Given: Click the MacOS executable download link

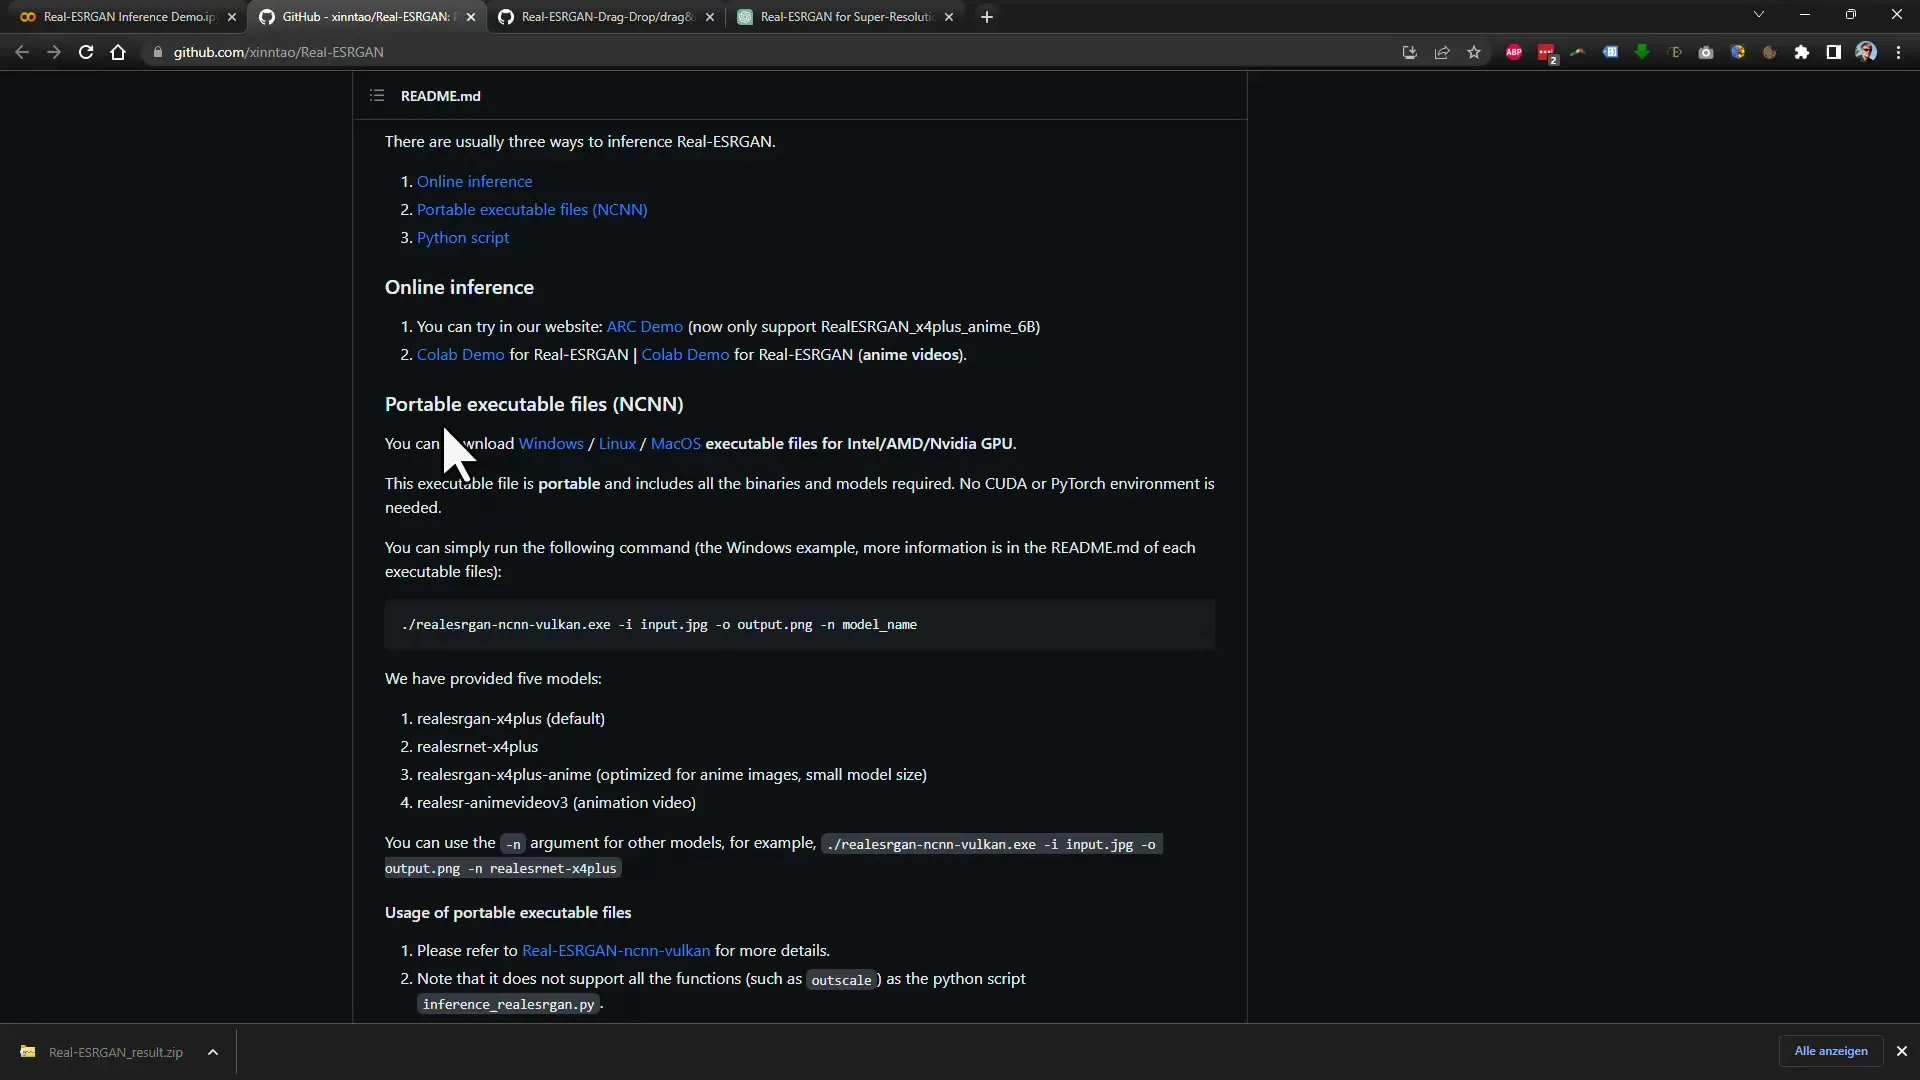Looking at the screenshot, I should point(675,442).
